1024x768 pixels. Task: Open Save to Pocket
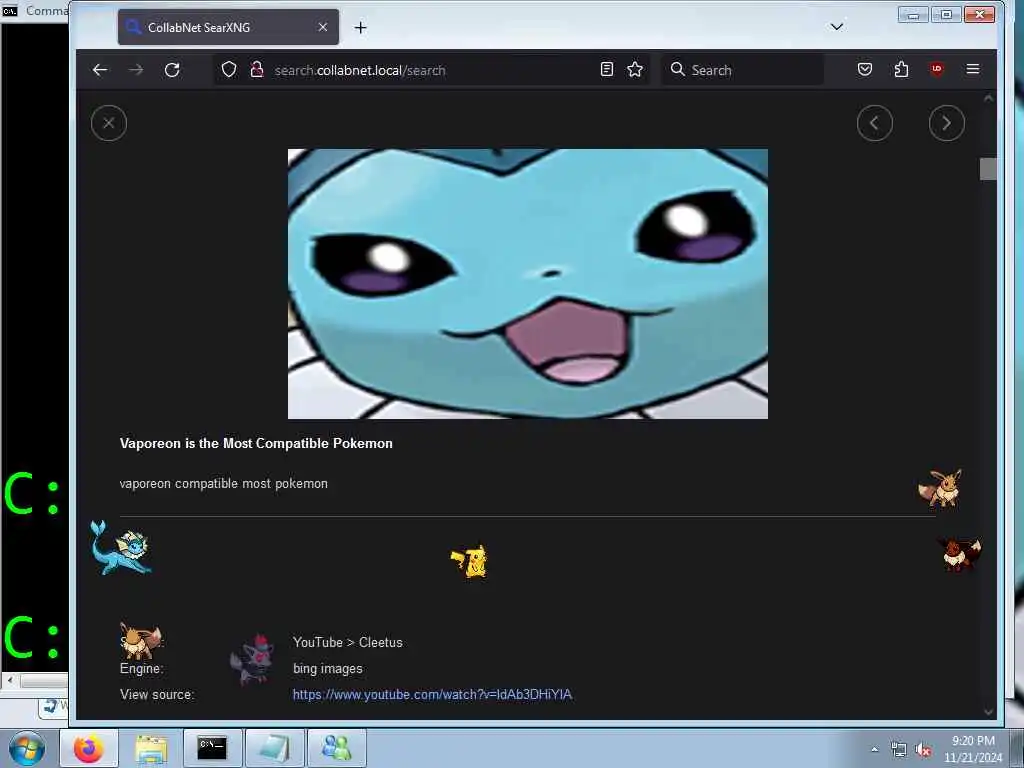click(x=865, y=69)
